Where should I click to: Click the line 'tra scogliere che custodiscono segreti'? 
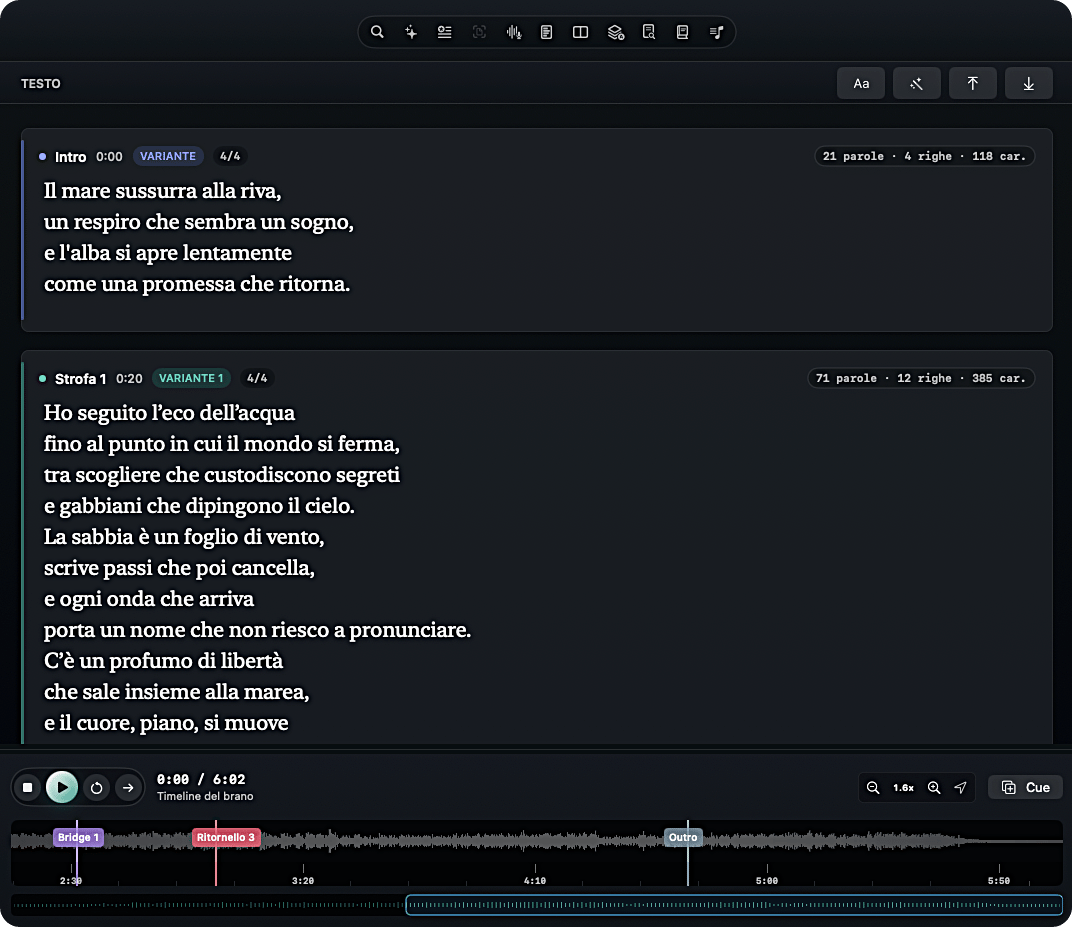222,475
